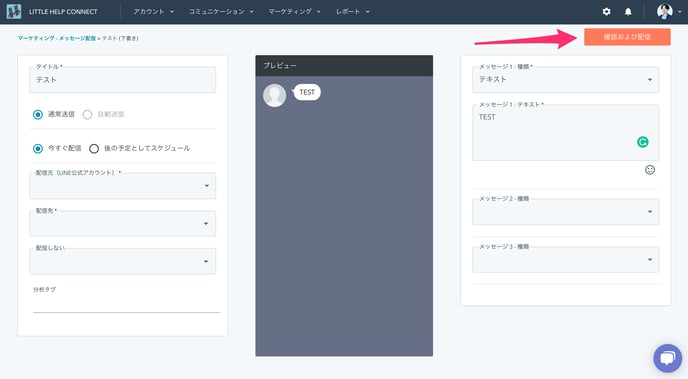Open the メッセージ3 種類 dropdown
This screenshot has height=379, width=688.
[x=566, y=260]
